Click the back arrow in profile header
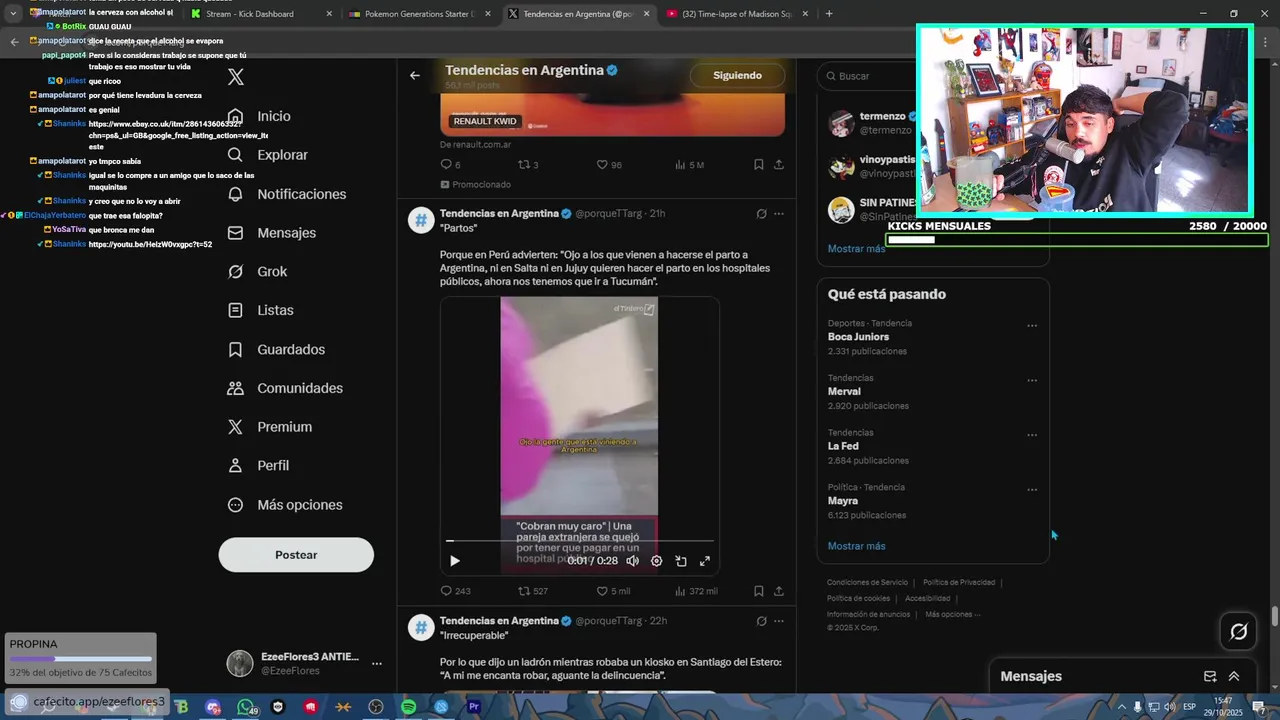1280x720 pixels. click(x=415, y=75)
